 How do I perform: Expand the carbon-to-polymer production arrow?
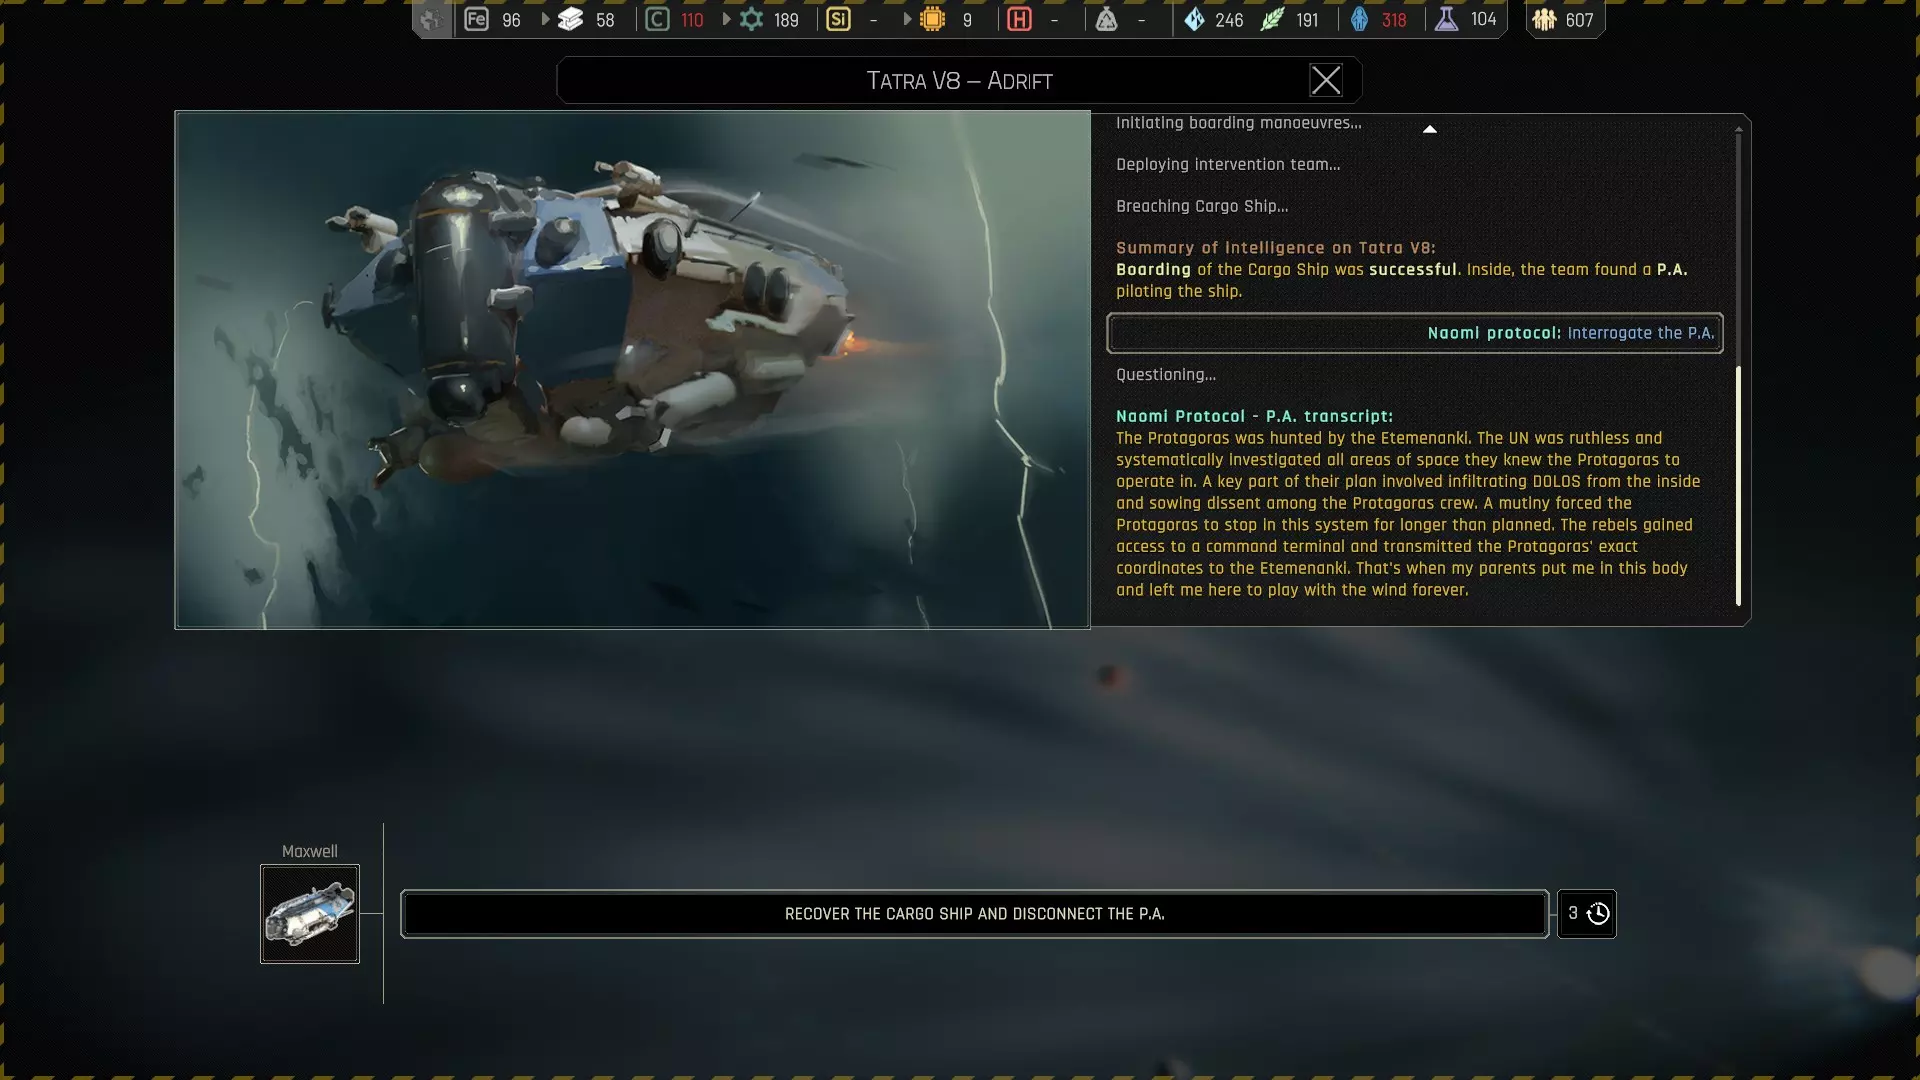point(726,19)
